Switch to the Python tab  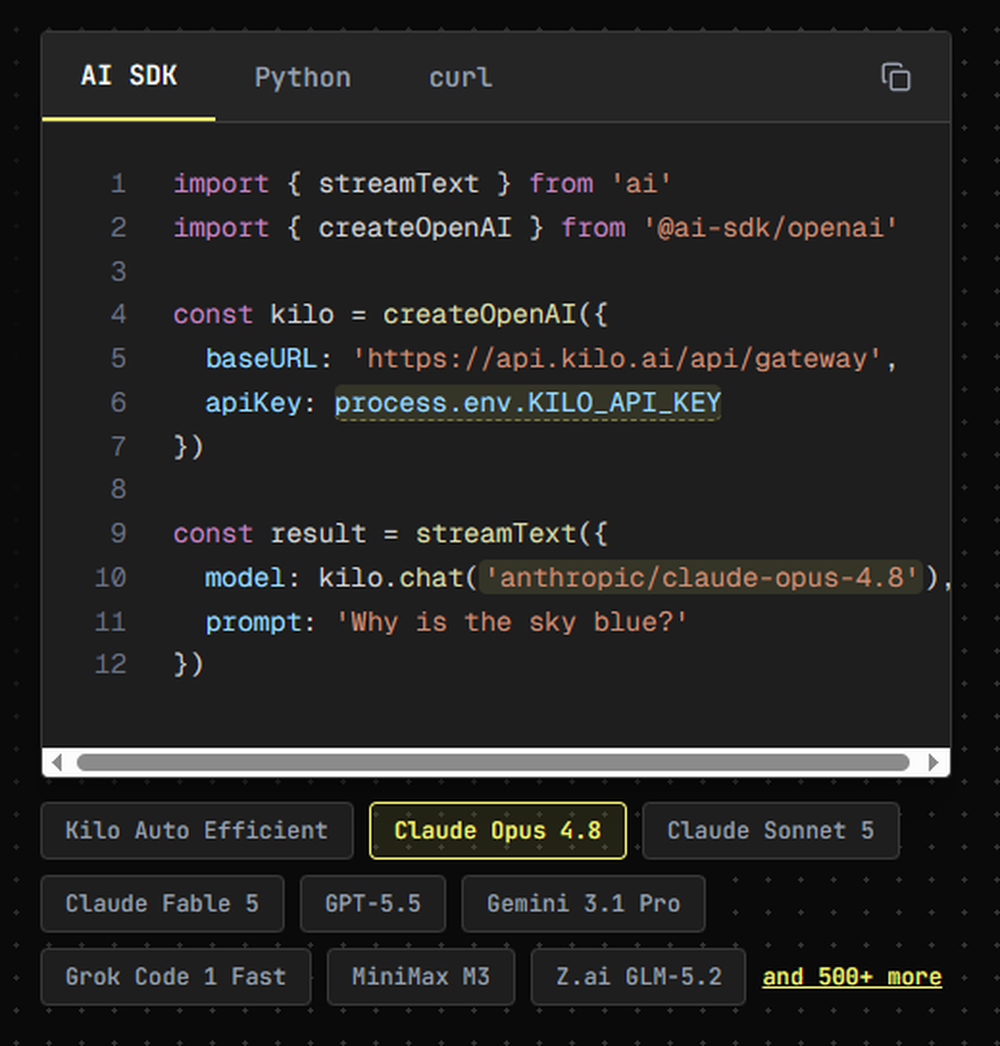click(302, 77)
